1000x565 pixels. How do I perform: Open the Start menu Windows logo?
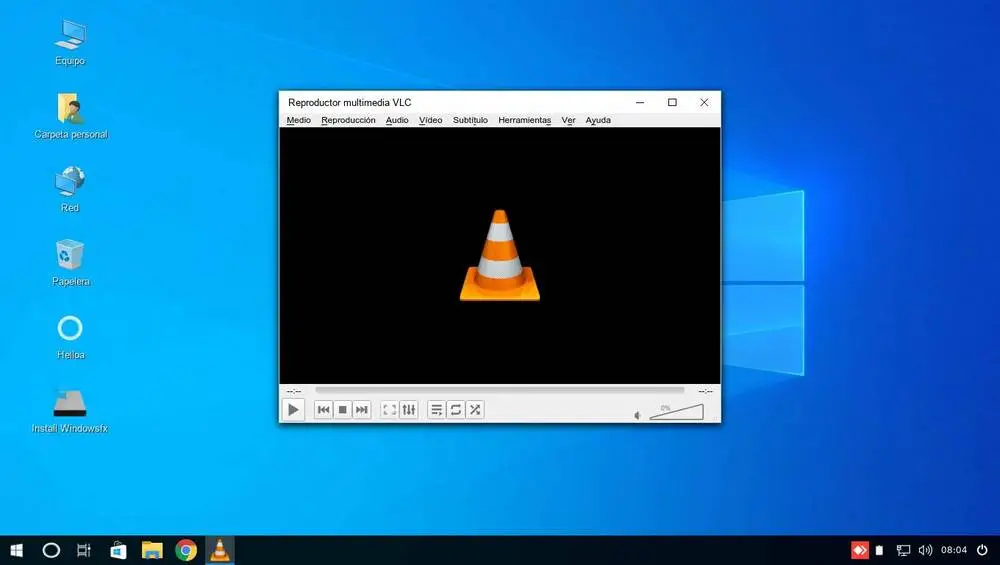[x=17, y=550]
